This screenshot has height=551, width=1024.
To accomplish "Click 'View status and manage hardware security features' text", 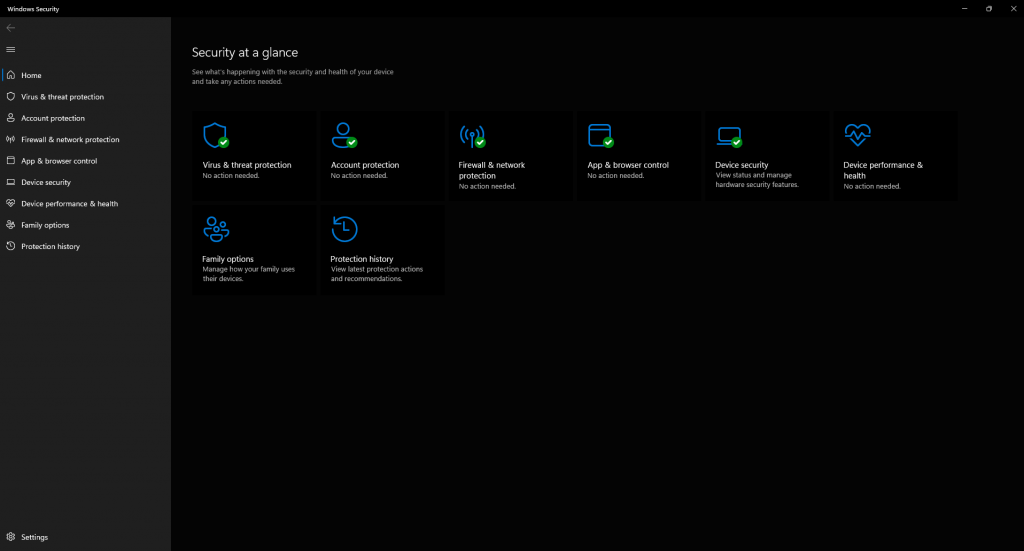I will pos(757,180).
